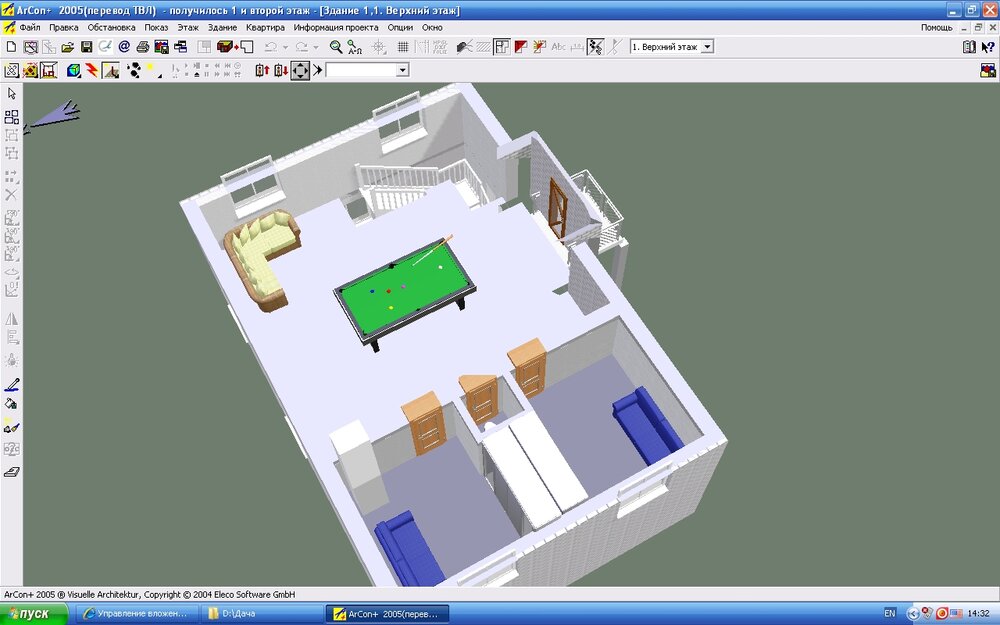Open the undo history dropdown arrow

point(285,47)
